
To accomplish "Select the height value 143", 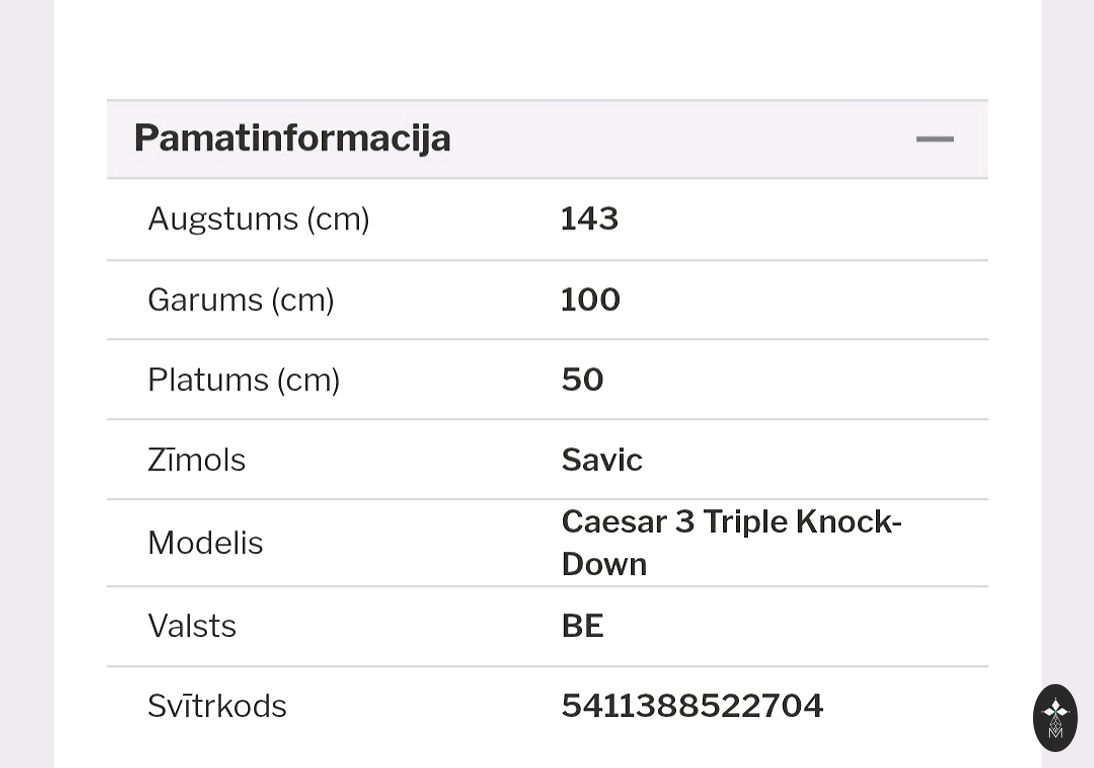I will click(x=589, y=219).
